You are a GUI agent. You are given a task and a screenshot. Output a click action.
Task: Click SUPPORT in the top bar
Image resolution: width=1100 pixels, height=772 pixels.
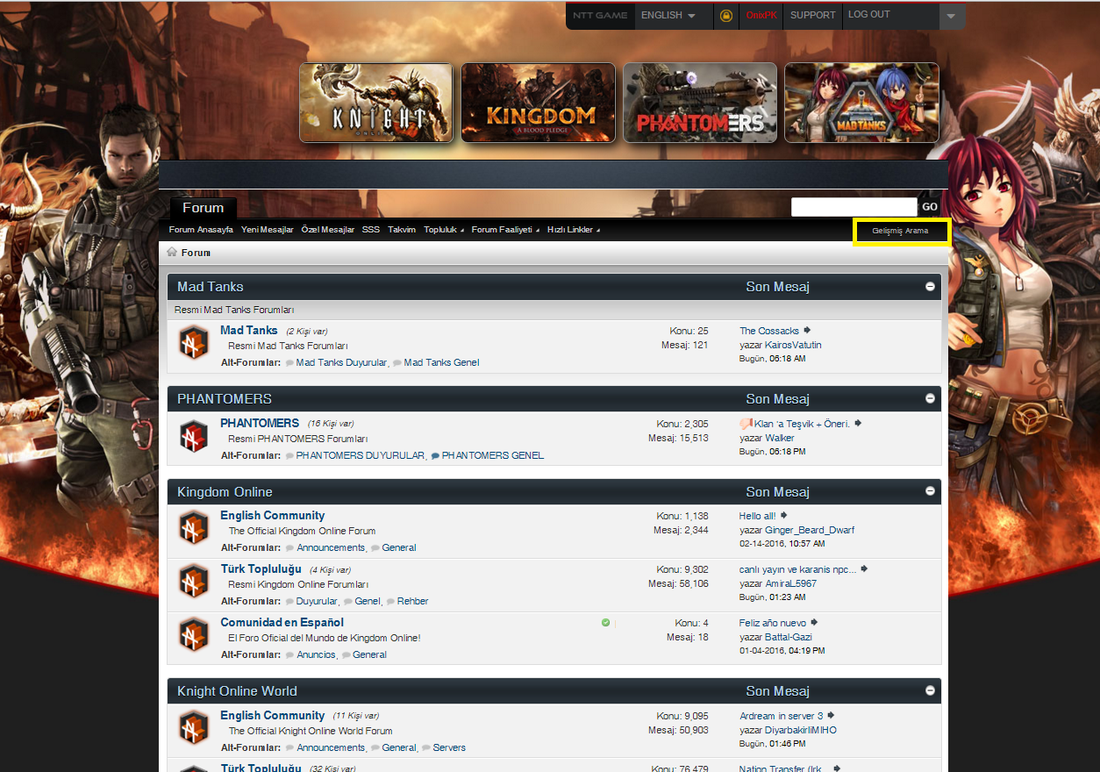(x=812, y=15)
